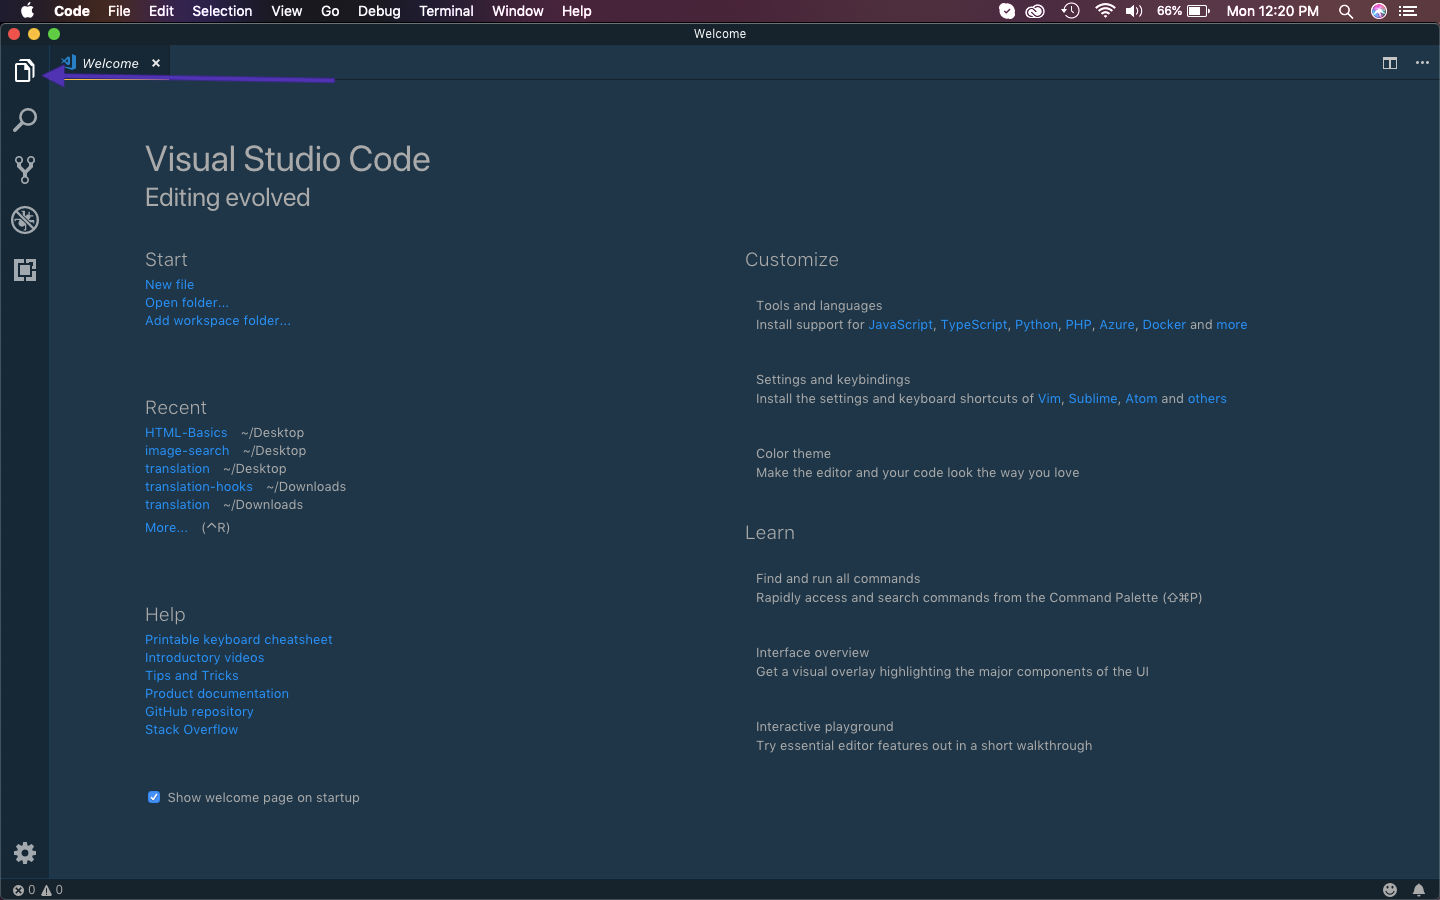Click the feedback smiley icon

tap(1389, 890)
